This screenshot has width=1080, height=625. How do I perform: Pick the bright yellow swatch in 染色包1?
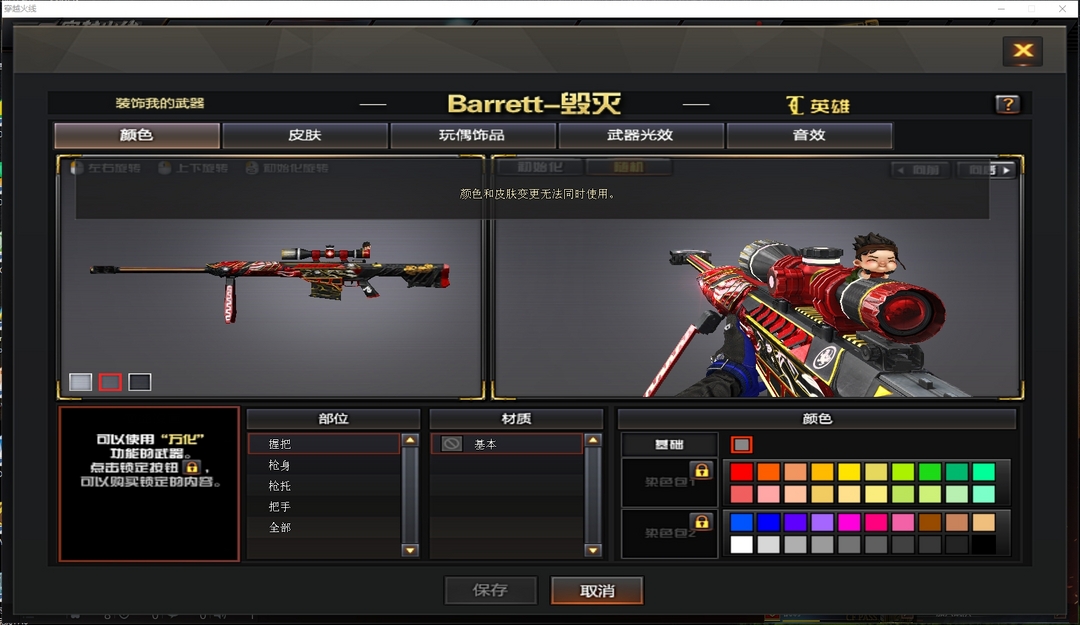(849, 471)
